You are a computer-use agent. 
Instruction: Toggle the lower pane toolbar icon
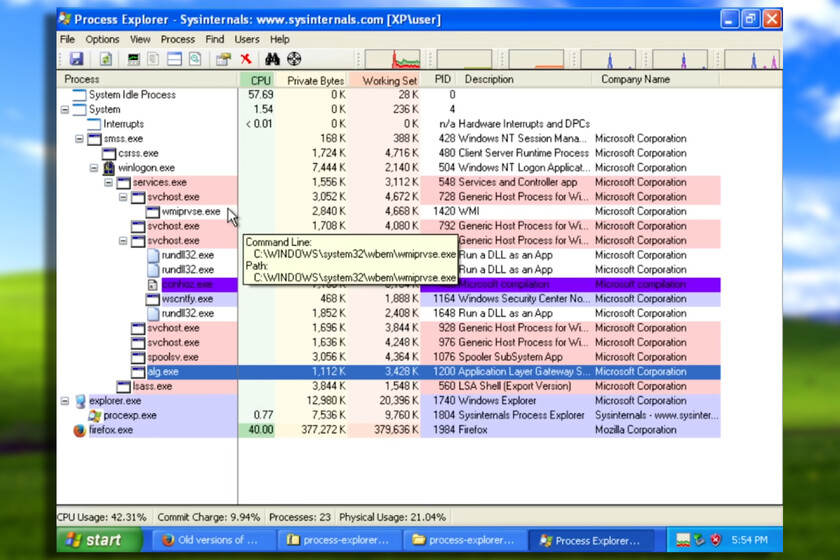pos(174,60)
